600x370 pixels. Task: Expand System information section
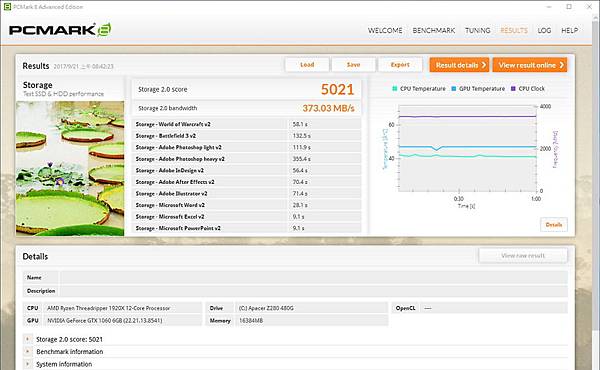28,364
